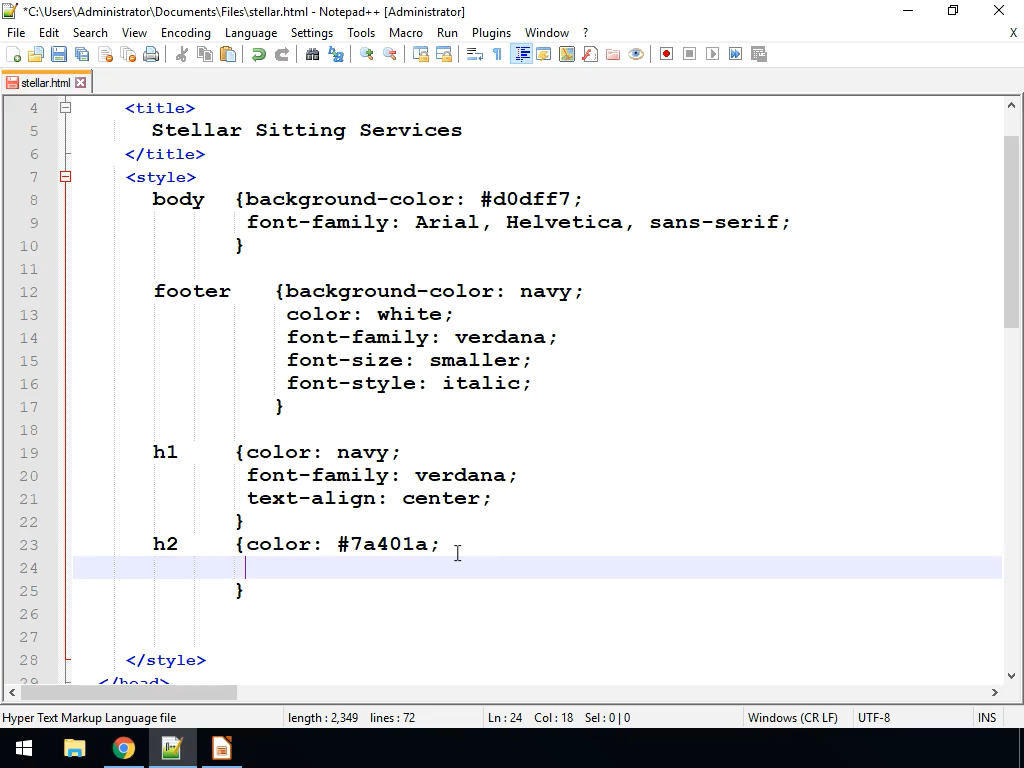1024x768 pixels.
Task: Play back the recorded macro
Action: [712, 54]
